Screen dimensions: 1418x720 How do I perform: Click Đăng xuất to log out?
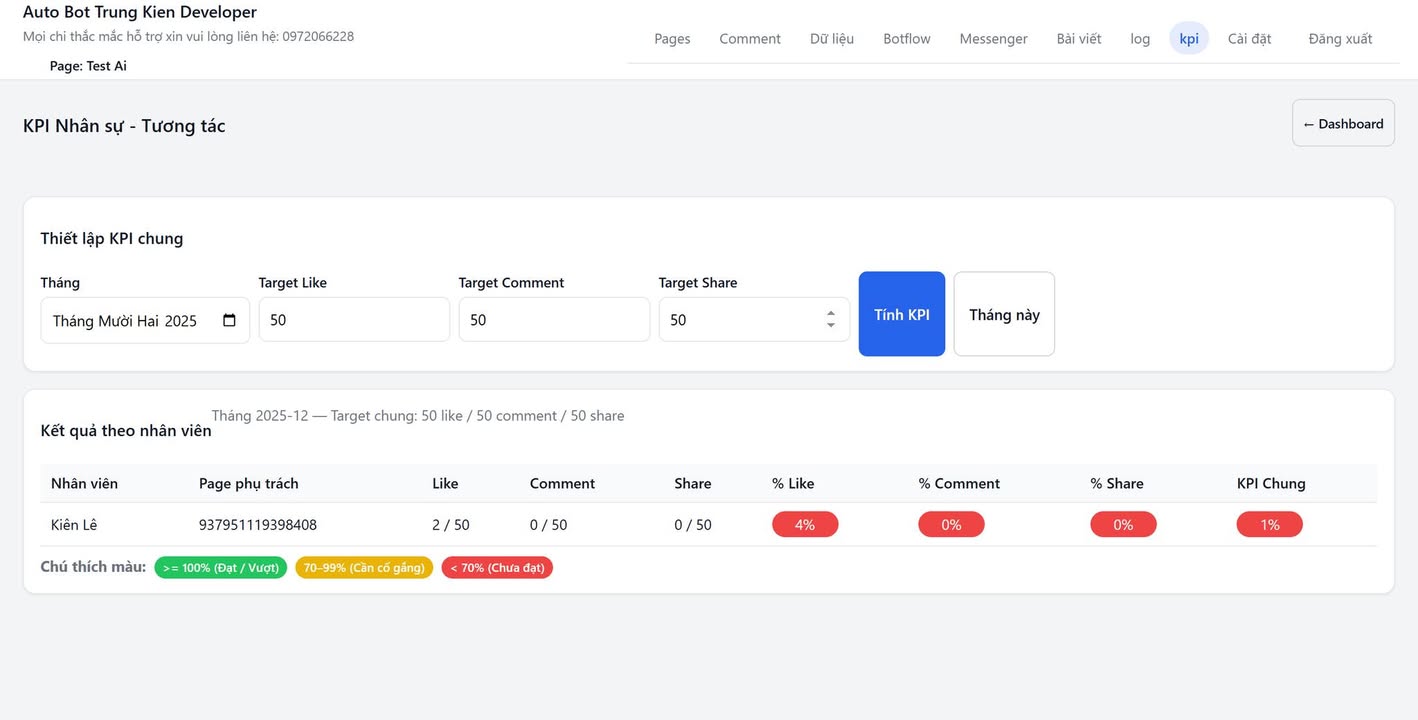[1340, 39]
